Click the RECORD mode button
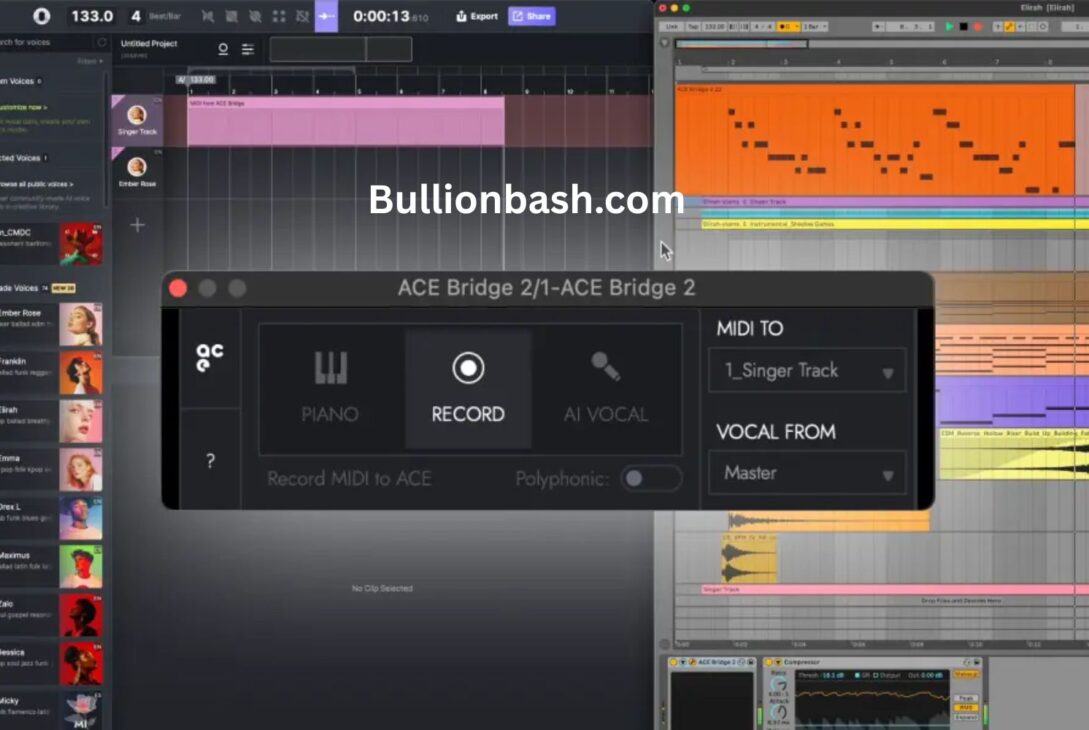Screen dimensions: 1089x730 467,388
